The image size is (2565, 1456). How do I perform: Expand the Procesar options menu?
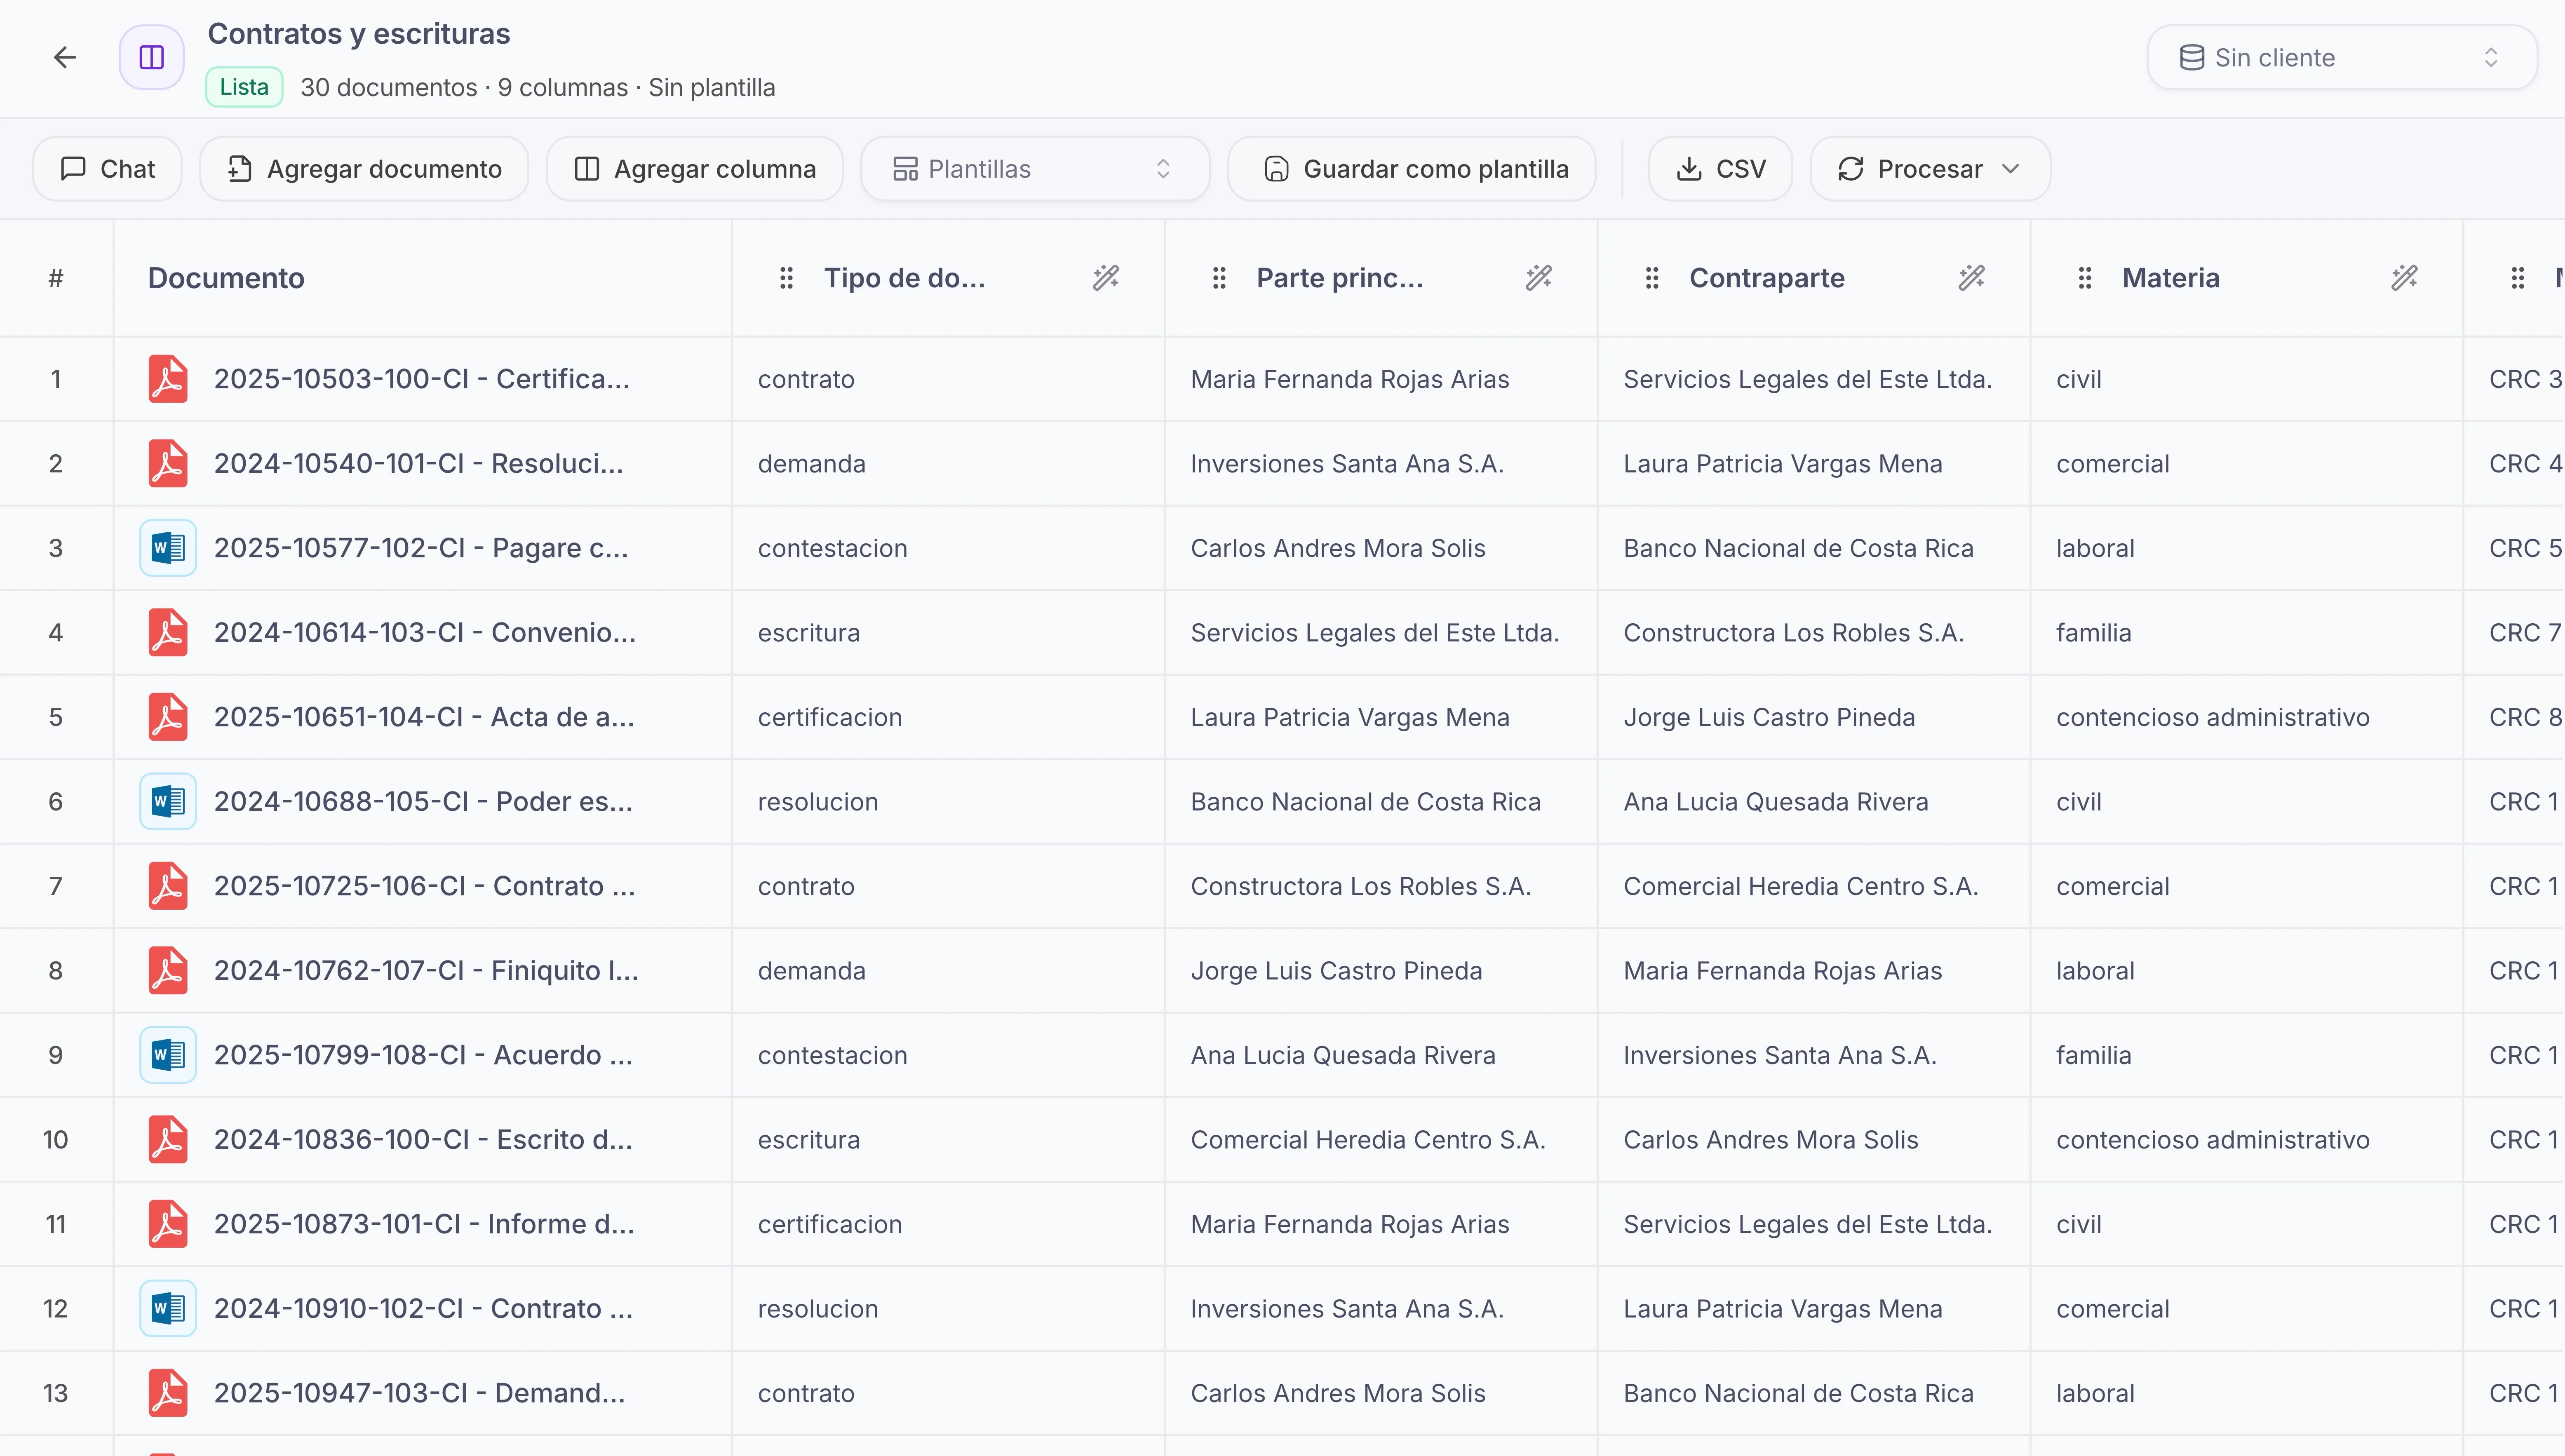(x=1930, y=169)
